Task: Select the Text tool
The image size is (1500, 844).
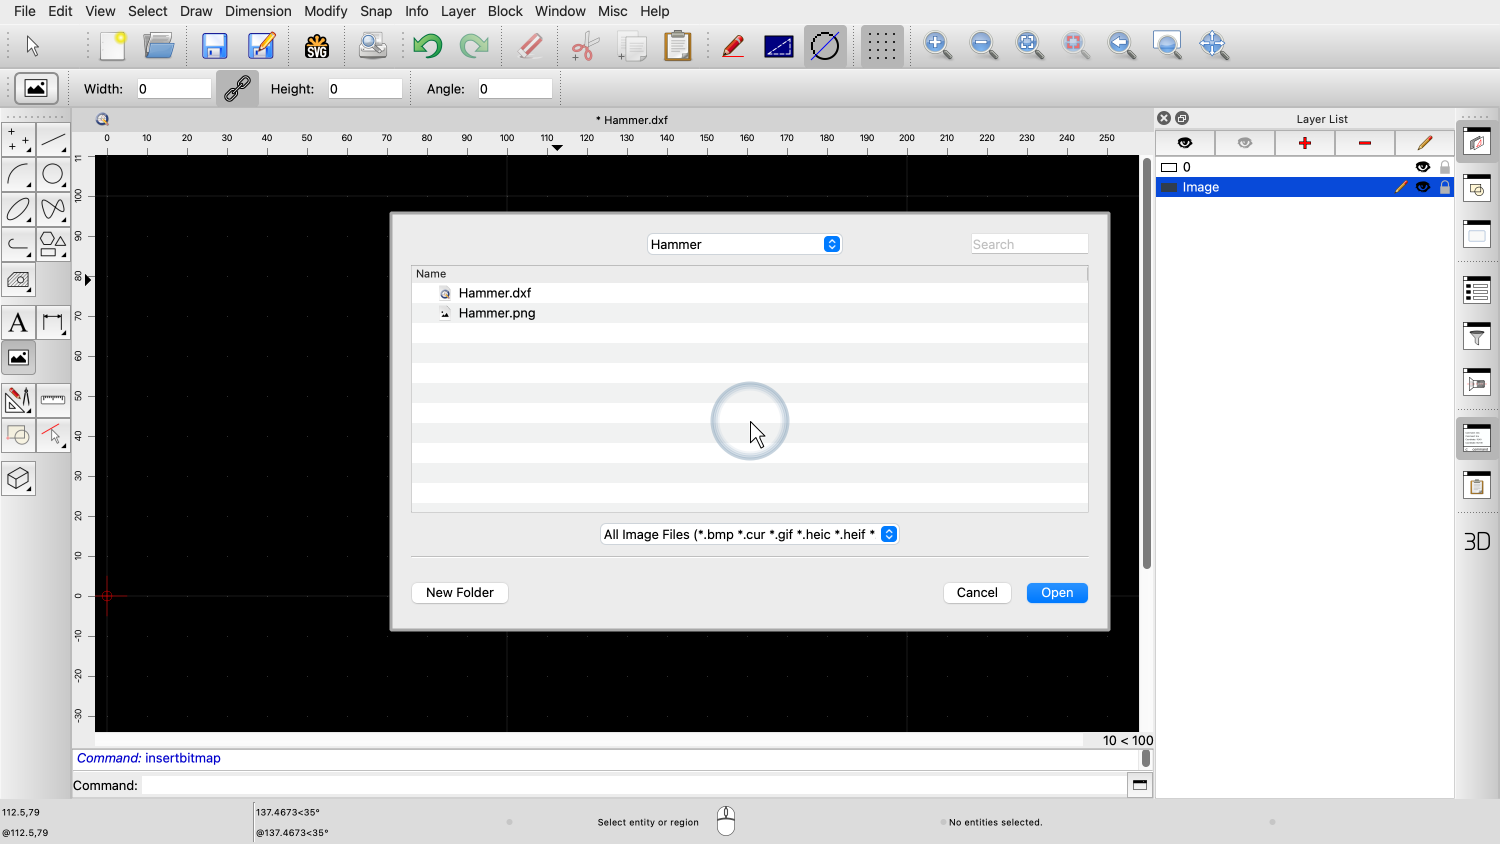Action: [18, 323]
